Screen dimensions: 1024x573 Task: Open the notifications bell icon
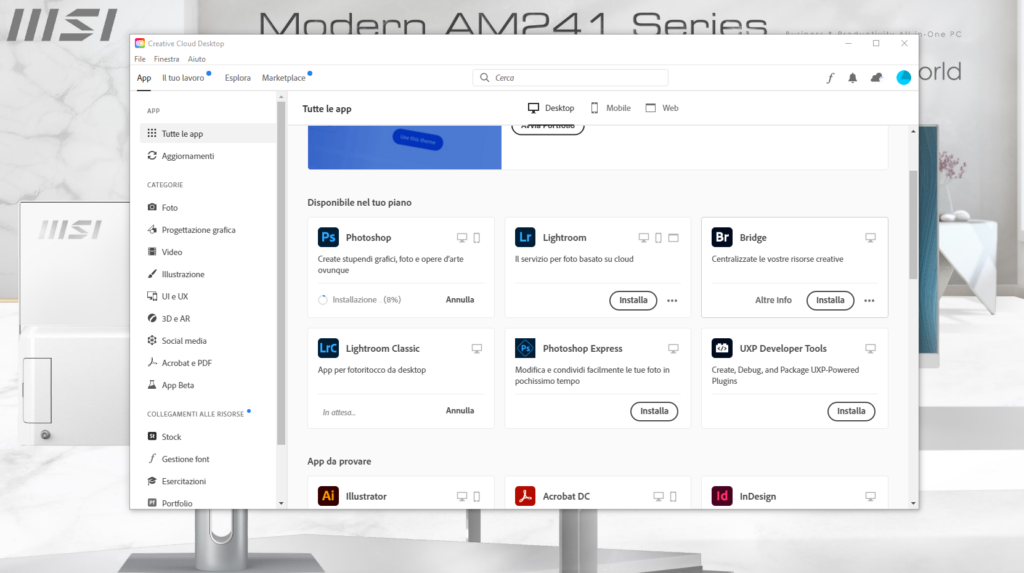tap(853, 78)
